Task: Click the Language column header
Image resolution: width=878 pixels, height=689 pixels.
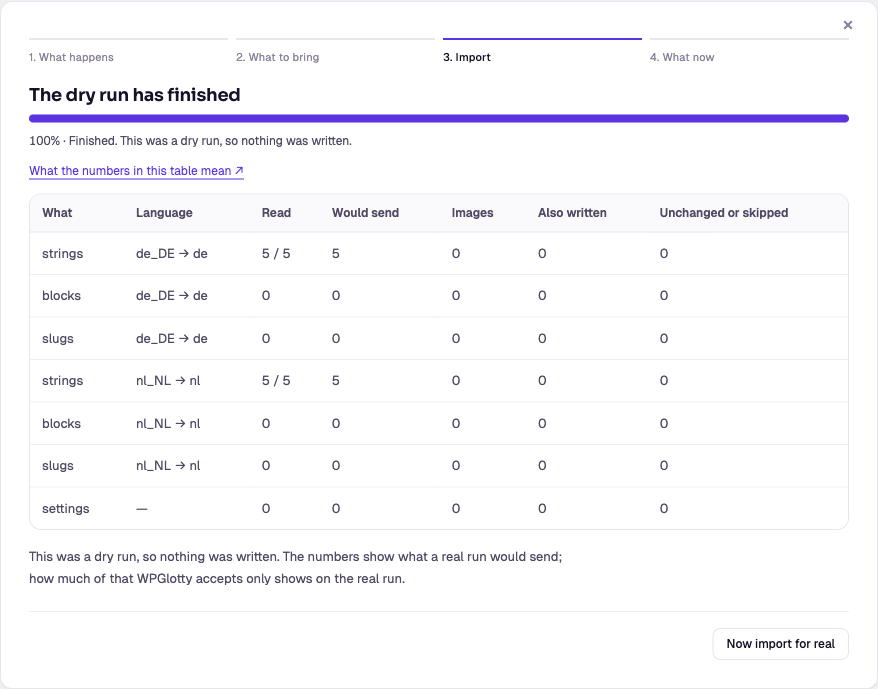Action: click(x=164, y=213)
